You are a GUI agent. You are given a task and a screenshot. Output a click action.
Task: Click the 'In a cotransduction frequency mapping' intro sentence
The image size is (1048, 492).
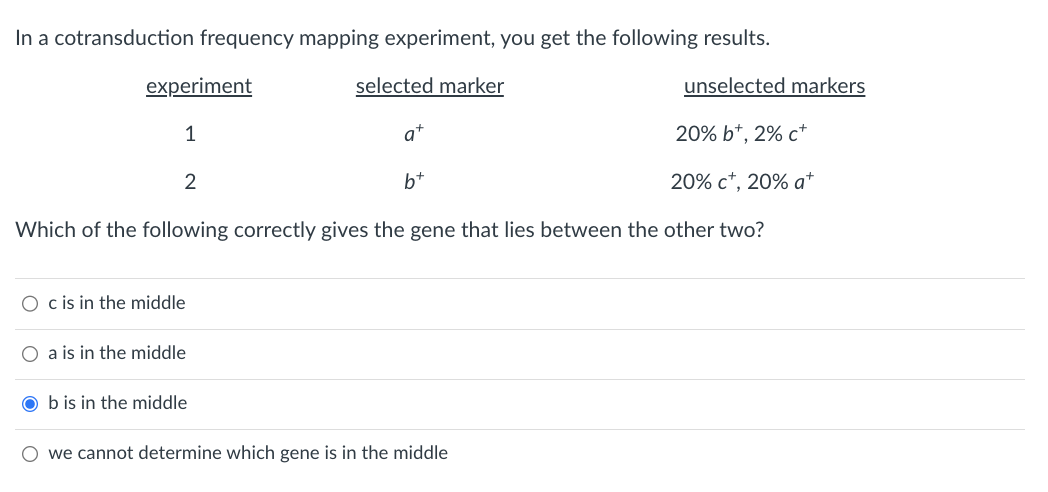(x=392, y=39)
